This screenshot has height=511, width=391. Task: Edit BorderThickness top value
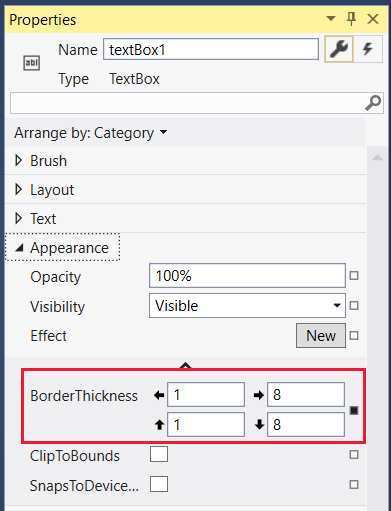[206, 424]
